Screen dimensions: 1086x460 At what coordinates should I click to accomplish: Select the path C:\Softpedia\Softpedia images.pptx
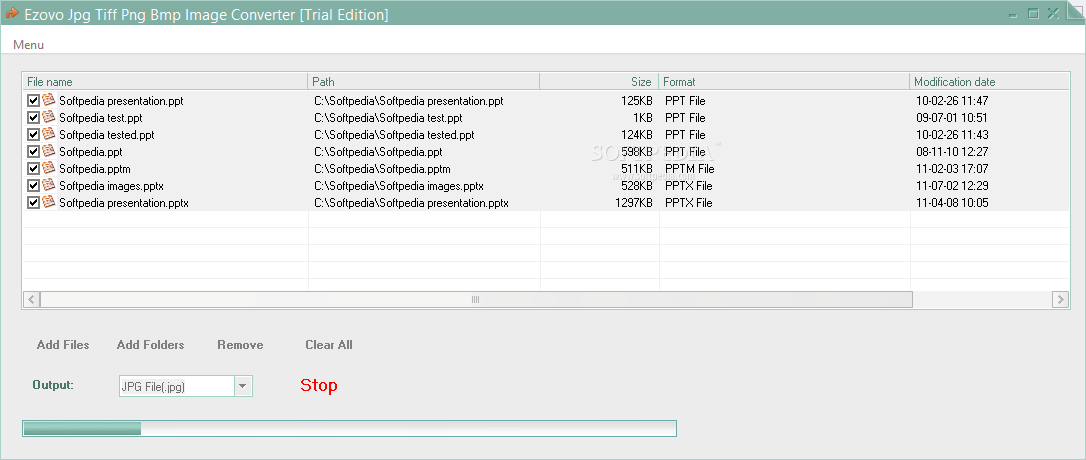(x=398, y=186)
